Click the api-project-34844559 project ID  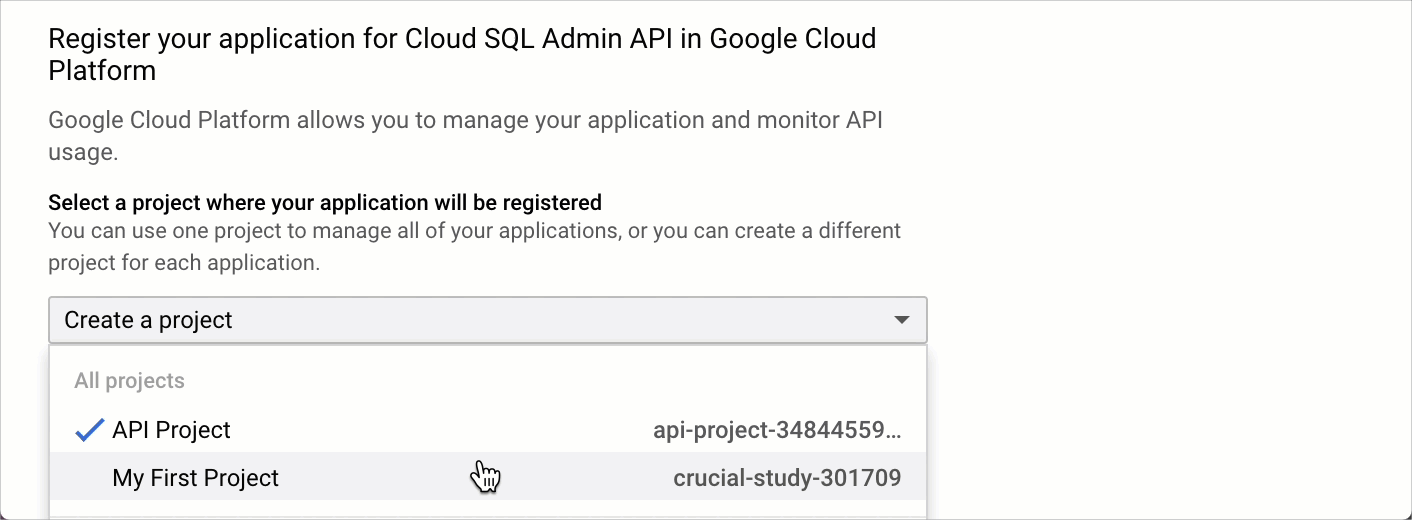pos(776,431)
